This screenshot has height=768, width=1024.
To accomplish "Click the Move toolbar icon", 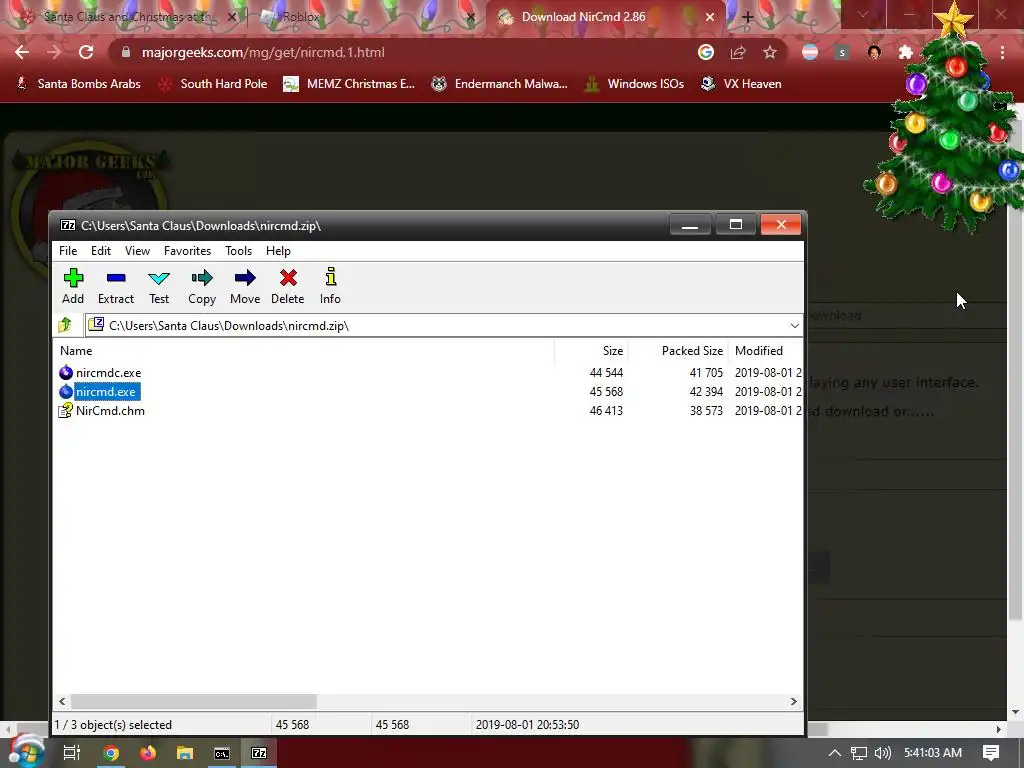I will (x=245, y=286).
